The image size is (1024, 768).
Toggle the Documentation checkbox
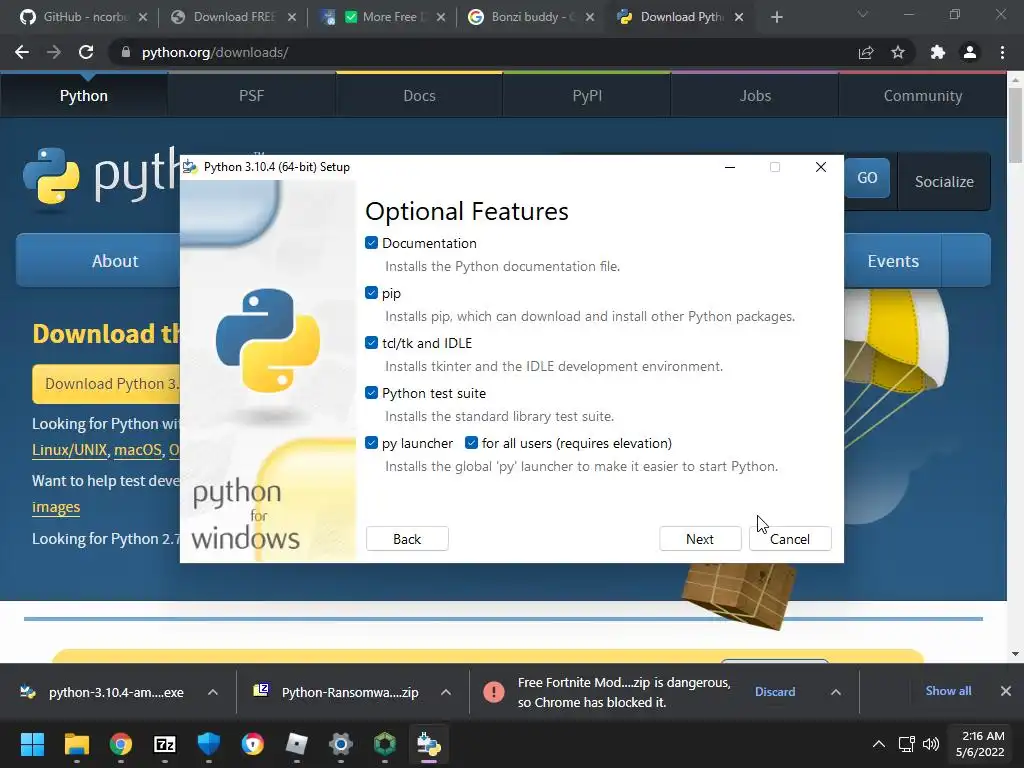(x=372, y=243)
